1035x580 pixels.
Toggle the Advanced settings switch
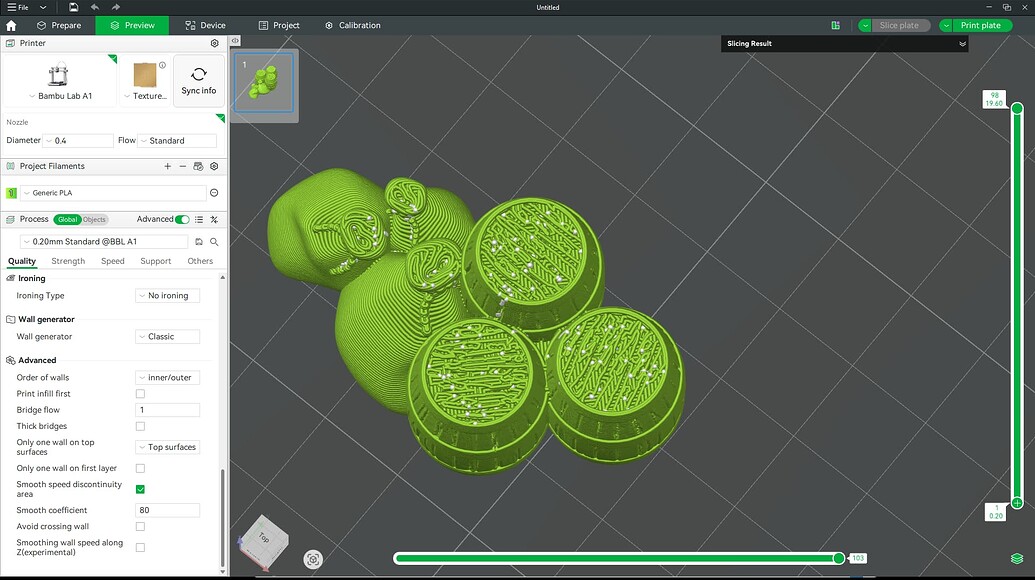pyautogui.click(x=182, y=219)
